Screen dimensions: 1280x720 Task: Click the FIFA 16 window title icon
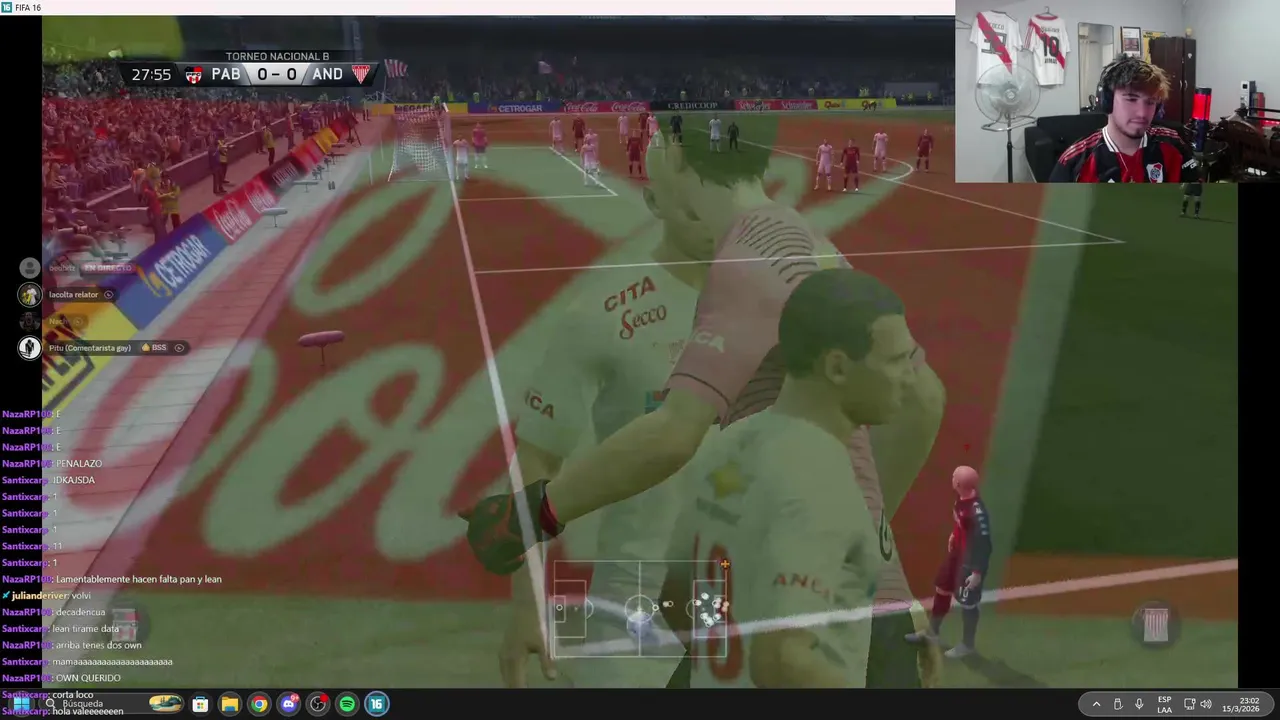[x=7, y=7]
